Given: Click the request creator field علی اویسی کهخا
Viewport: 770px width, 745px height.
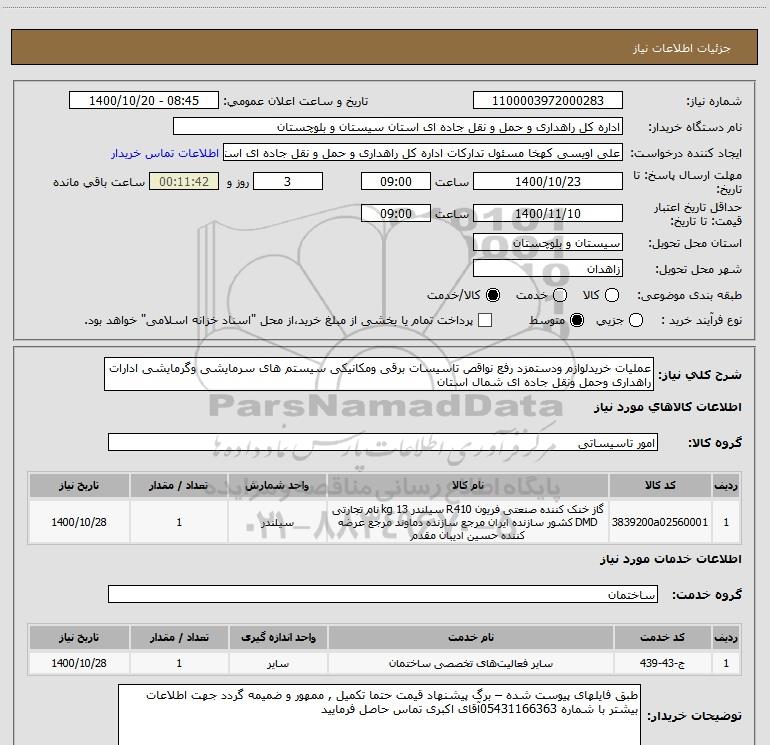Looking at the screenshot, I should point(423,153).
